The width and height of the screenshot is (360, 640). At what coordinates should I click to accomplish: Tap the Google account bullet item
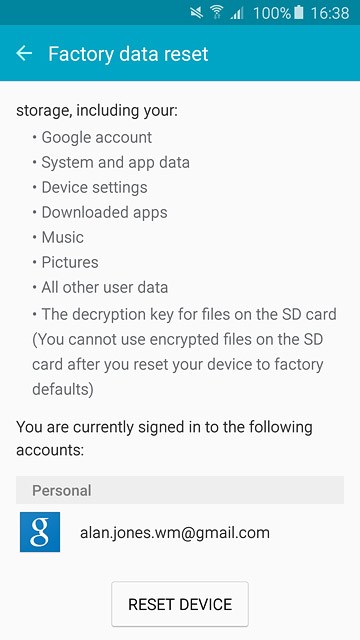coord(92,137)
